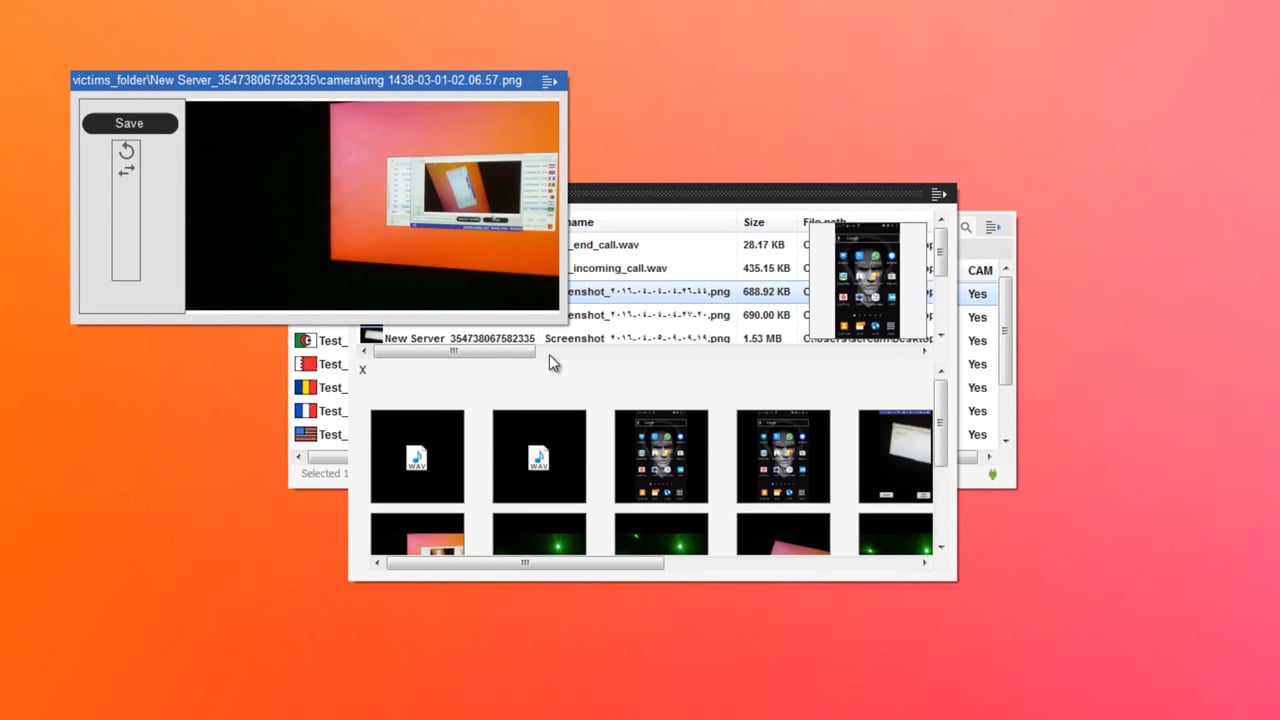
Task: Click the thumbnail panel scroll-down arrow
Action: click(x=940, y=547)
